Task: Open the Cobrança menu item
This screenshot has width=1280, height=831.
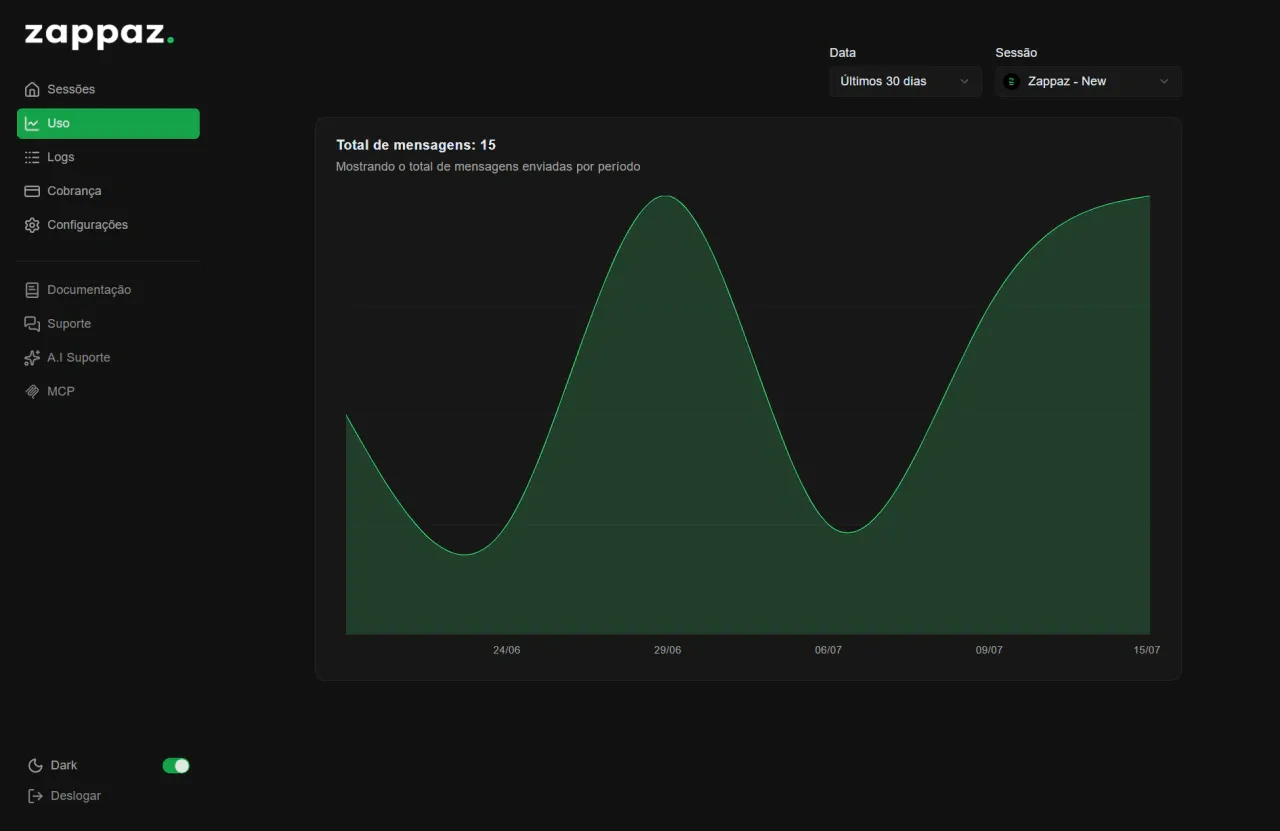Action: (108, 191)
